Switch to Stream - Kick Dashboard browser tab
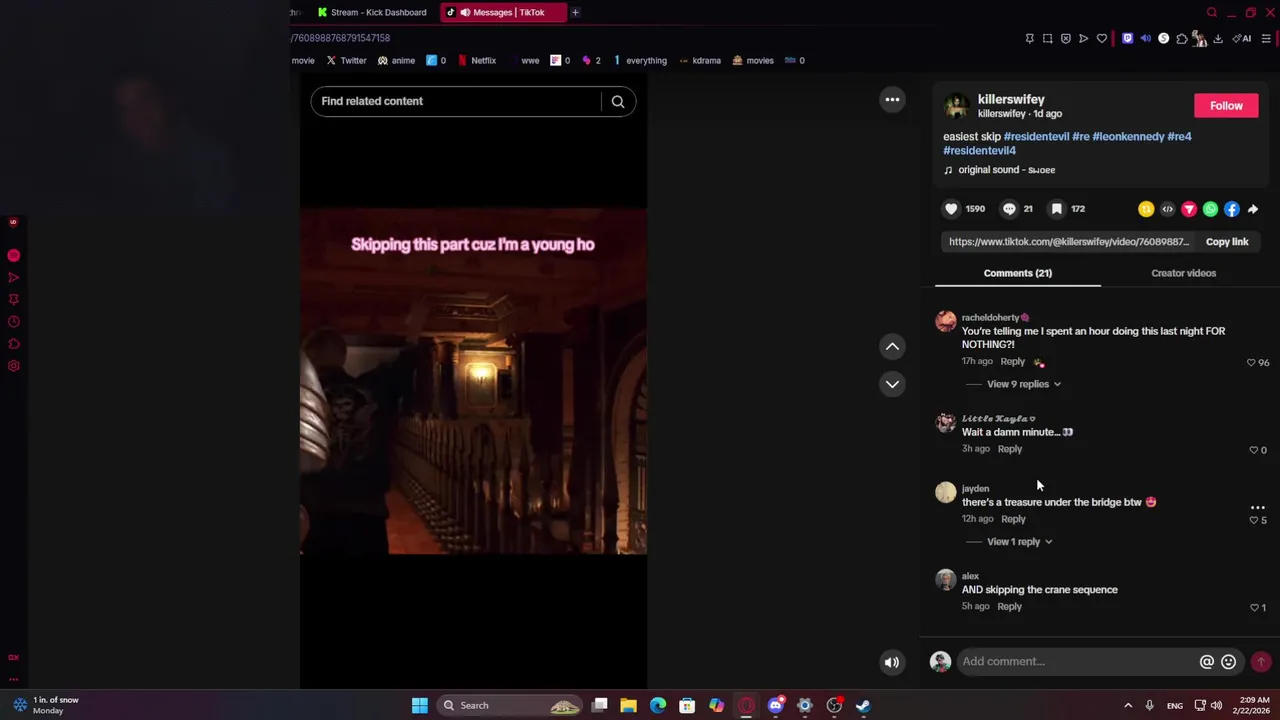The width and height of the screenshot is (1280, 720). (372, 12)
